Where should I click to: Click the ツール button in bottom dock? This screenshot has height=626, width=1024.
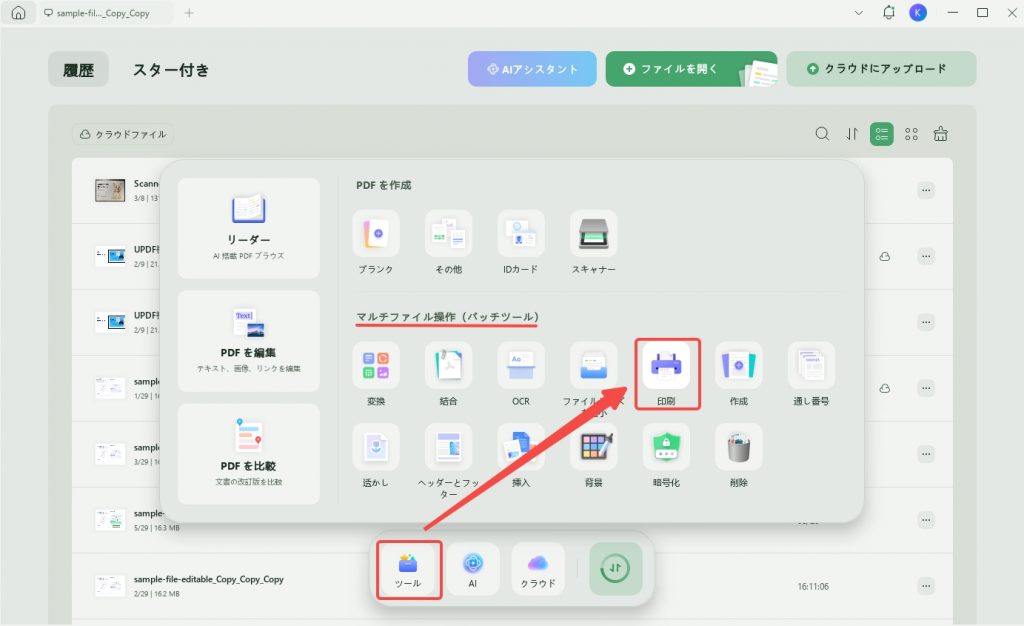pos(408,569)
